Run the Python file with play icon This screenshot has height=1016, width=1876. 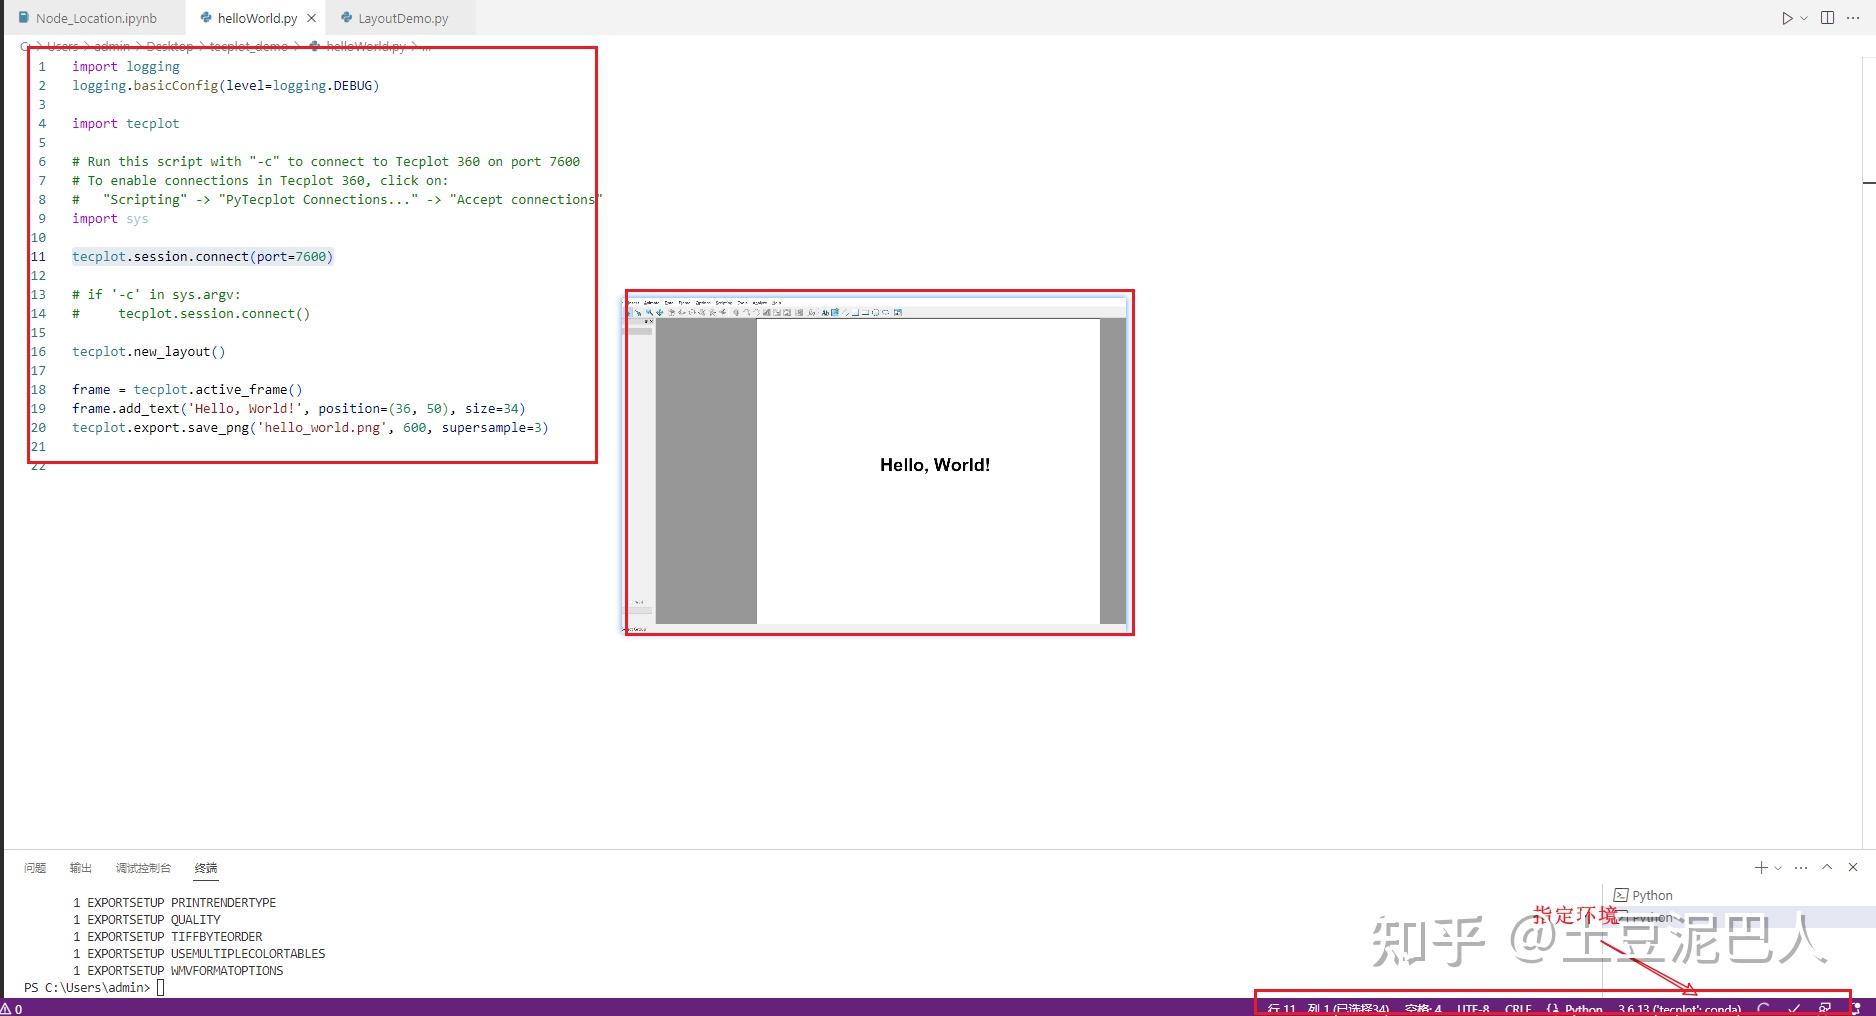coord(1787,18)
